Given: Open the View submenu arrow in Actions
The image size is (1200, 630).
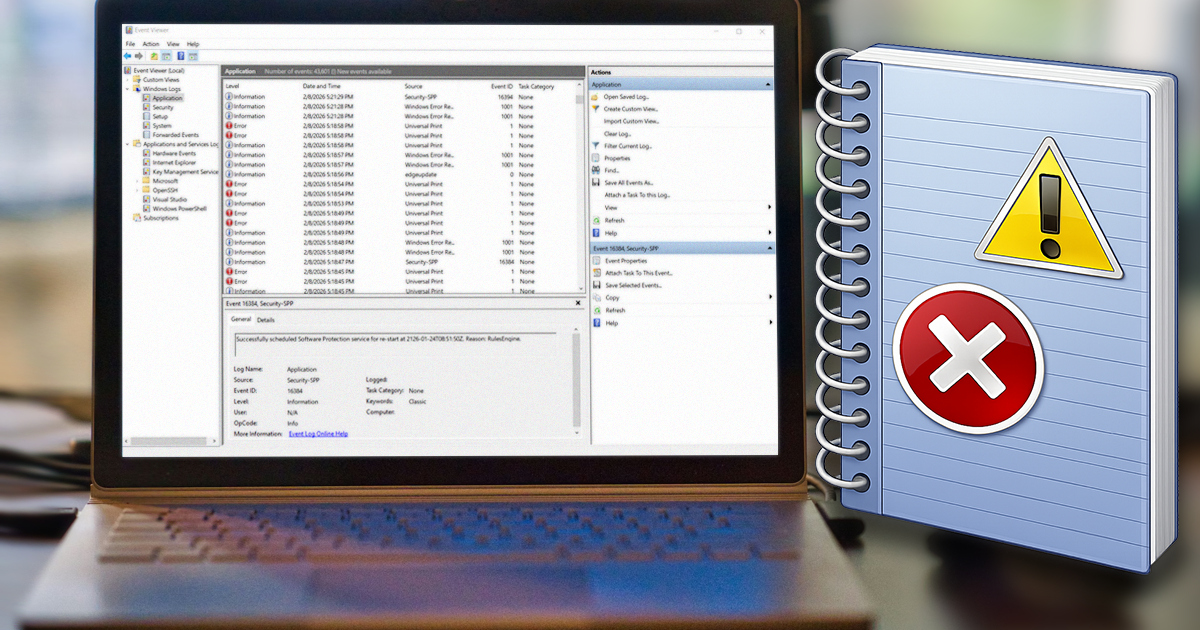Looking at the screenshot, I should (x=769, y=207).
